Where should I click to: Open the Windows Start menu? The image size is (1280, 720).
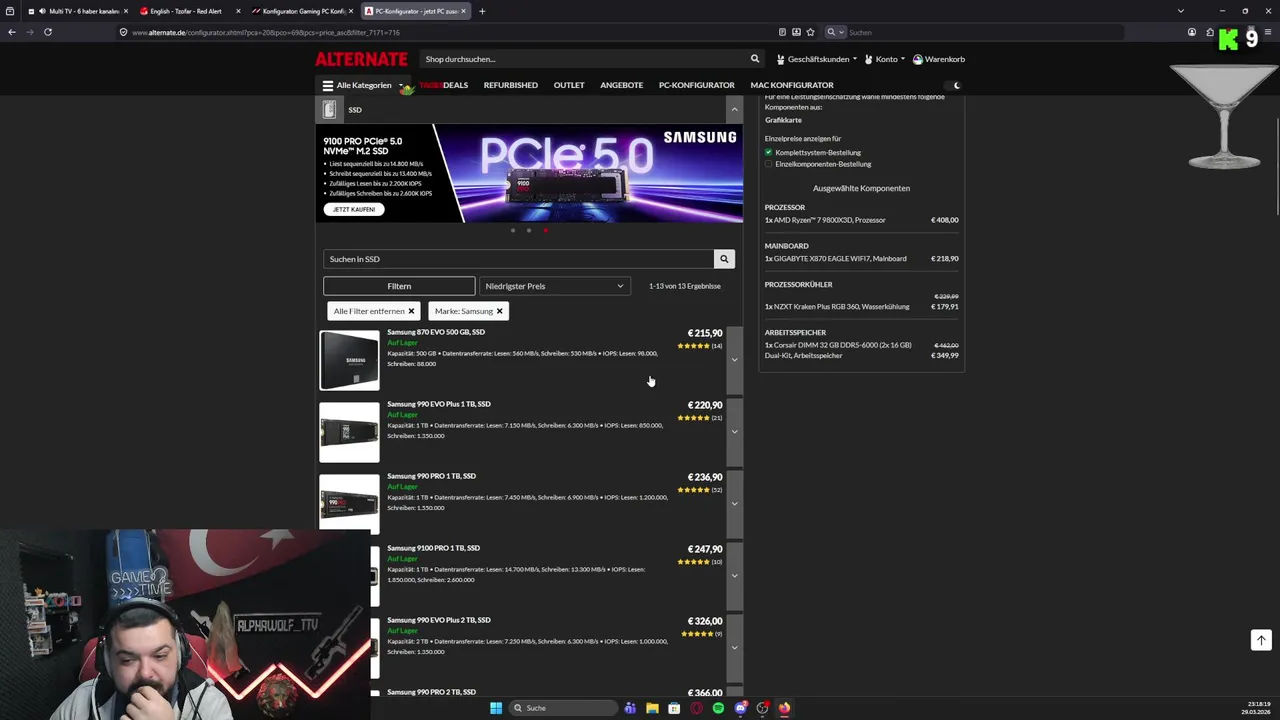[x=496, y=708]
